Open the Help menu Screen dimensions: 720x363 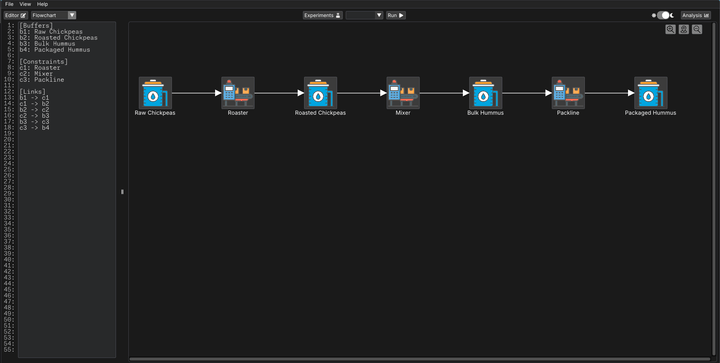click(x=42, y=4)
